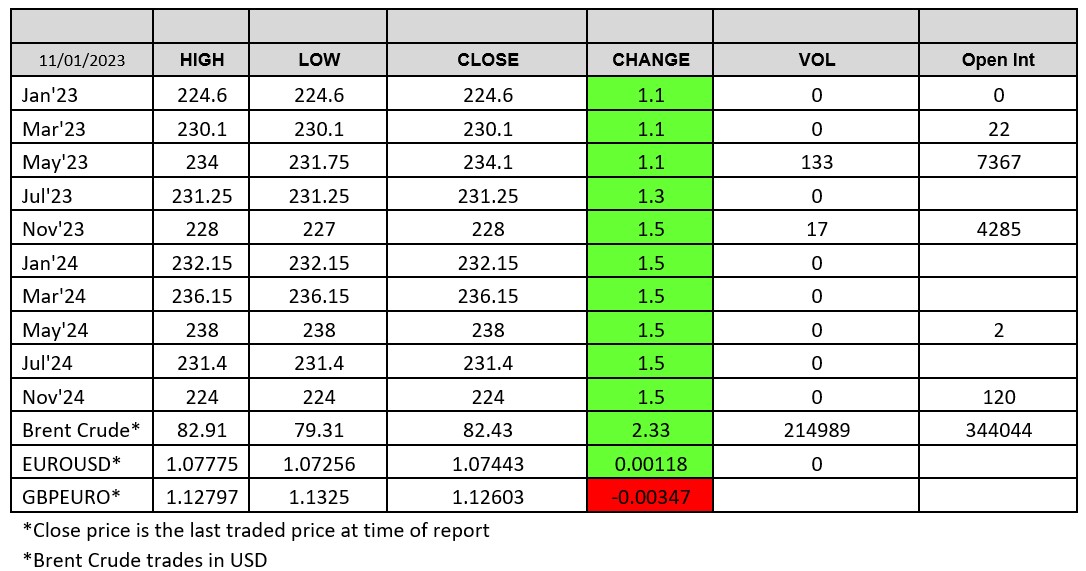1086x571 pixels.
Task: Select the VOL column header
Action: pos(817,60)
